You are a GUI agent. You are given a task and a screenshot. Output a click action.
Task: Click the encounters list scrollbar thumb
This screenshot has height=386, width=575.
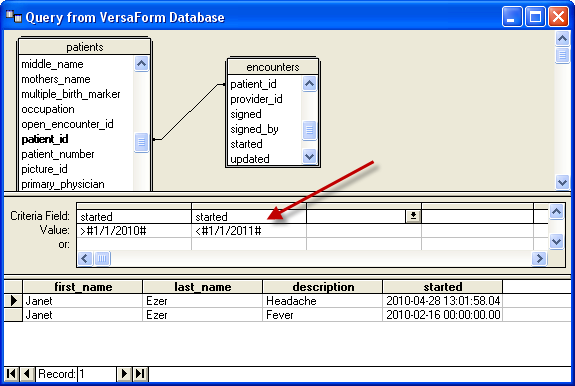tap(309, 130)
